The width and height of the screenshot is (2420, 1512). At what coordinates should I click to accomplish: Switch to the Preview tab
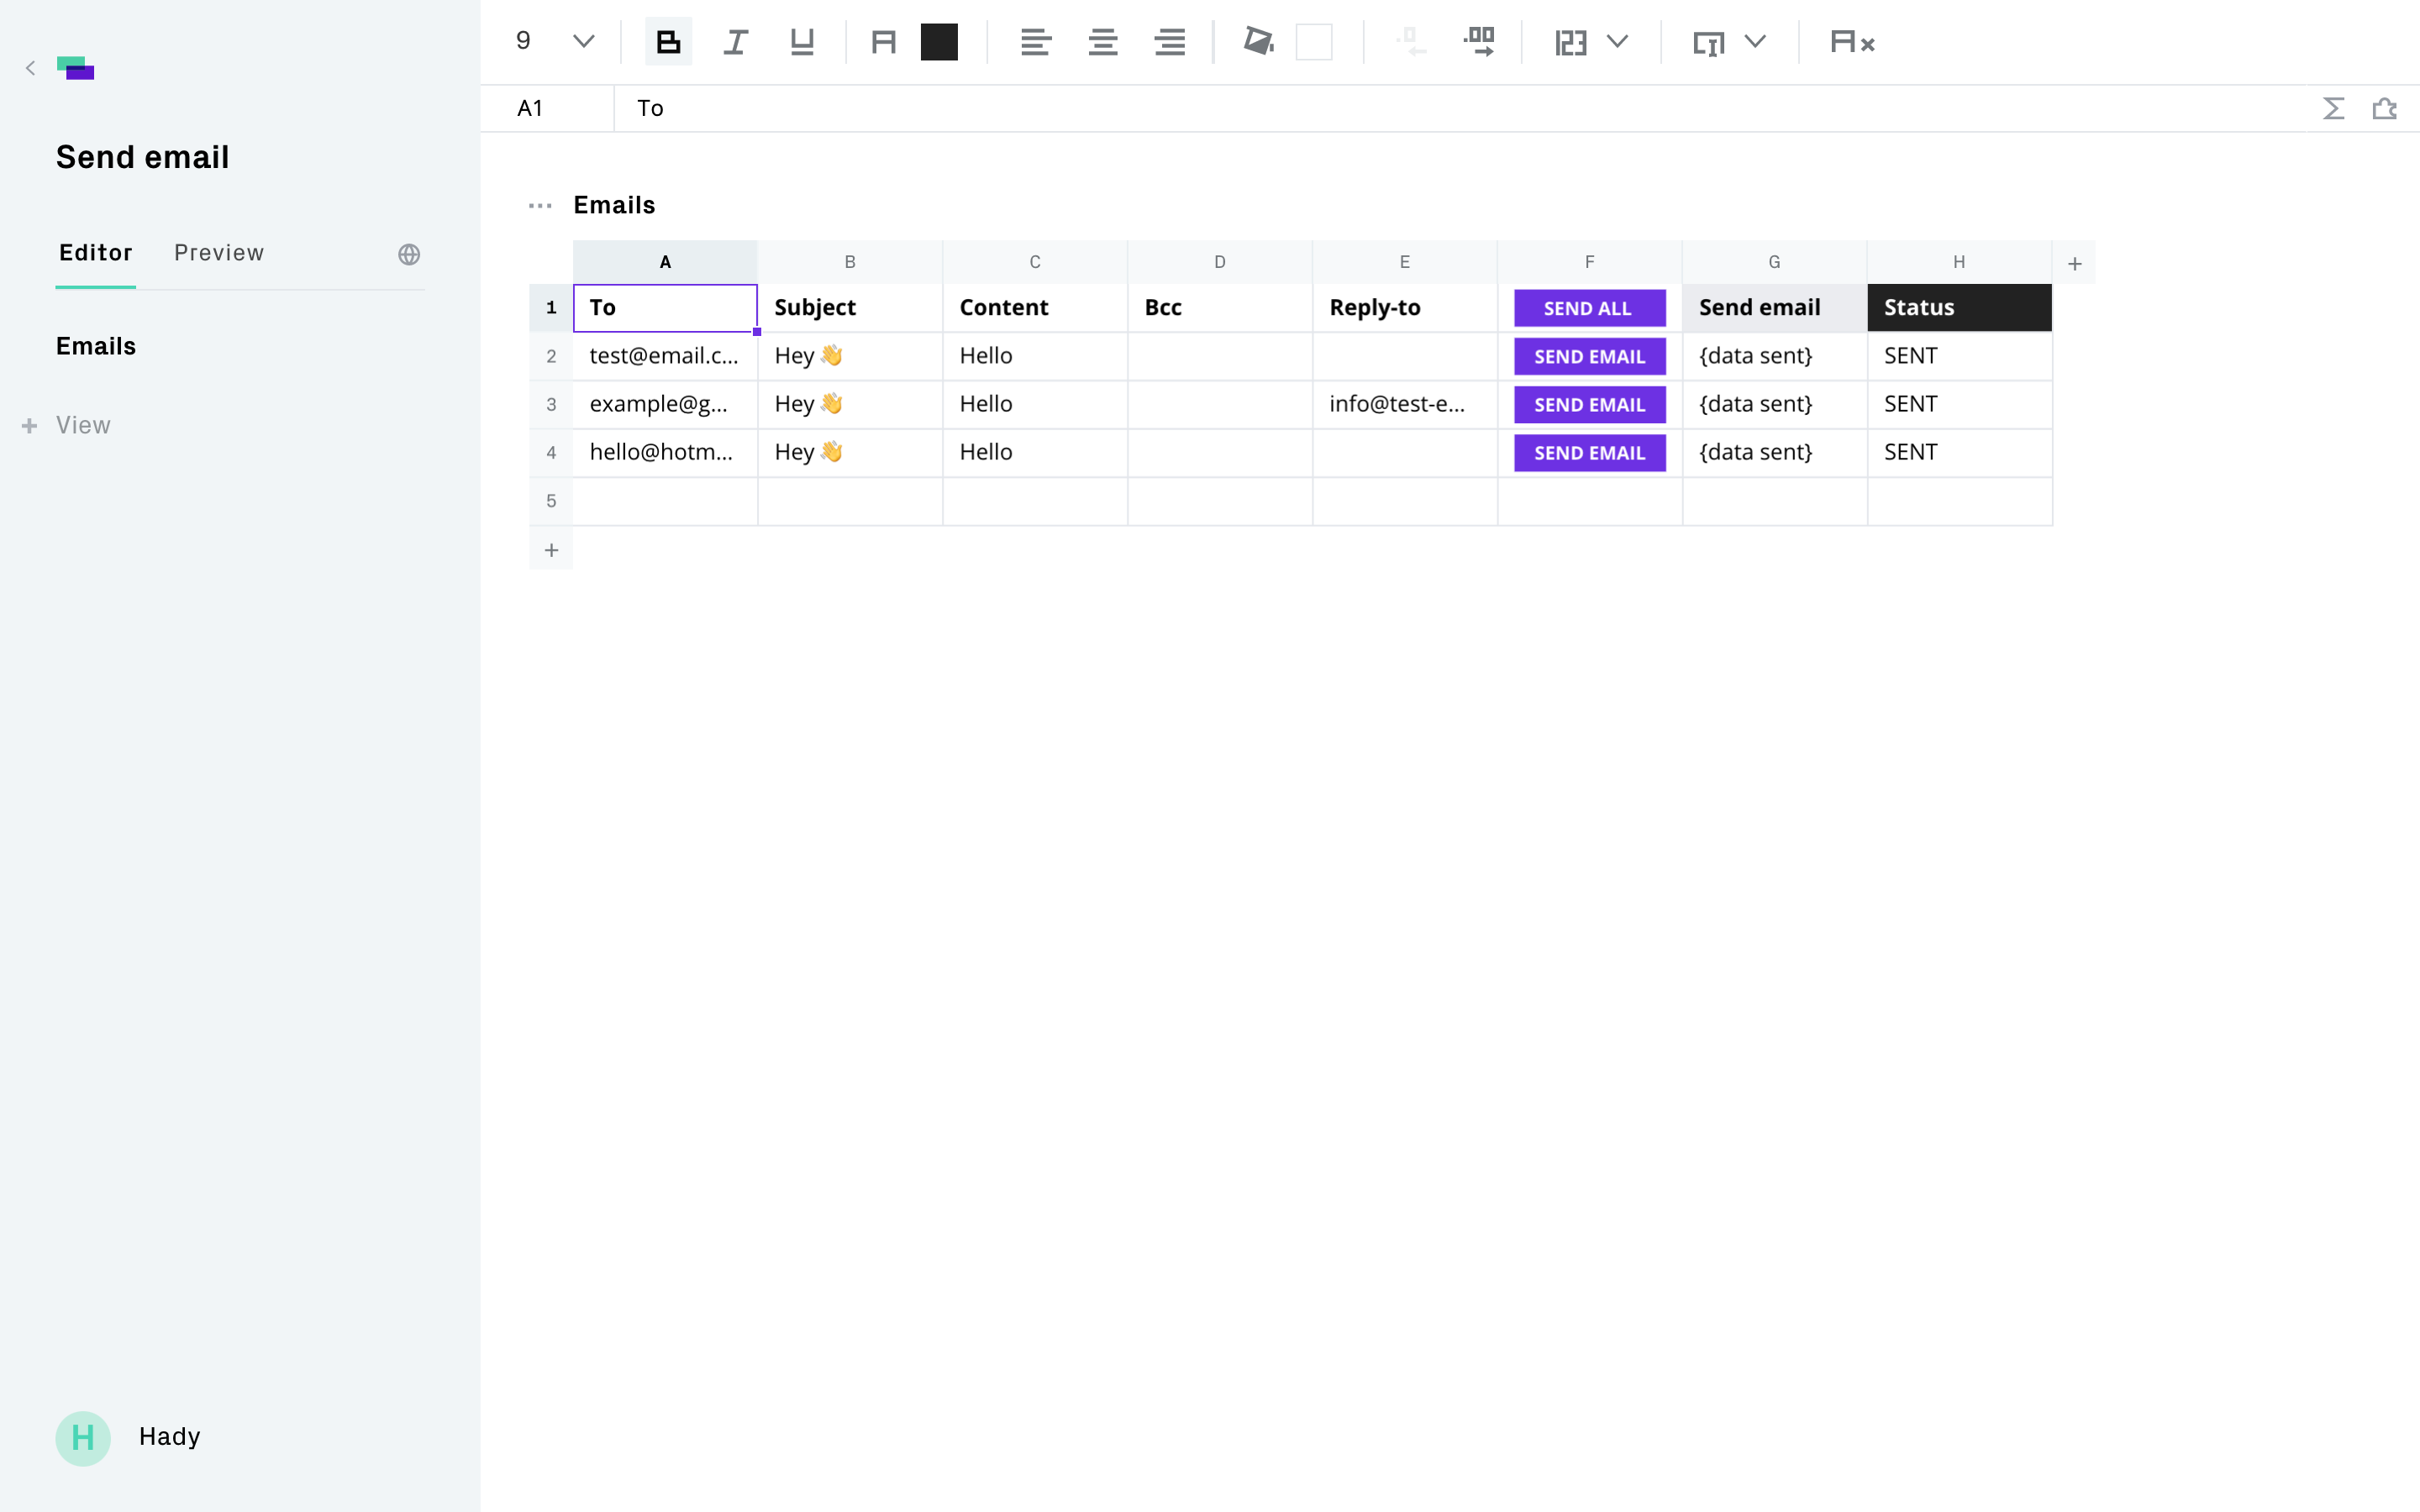(219, 253)
